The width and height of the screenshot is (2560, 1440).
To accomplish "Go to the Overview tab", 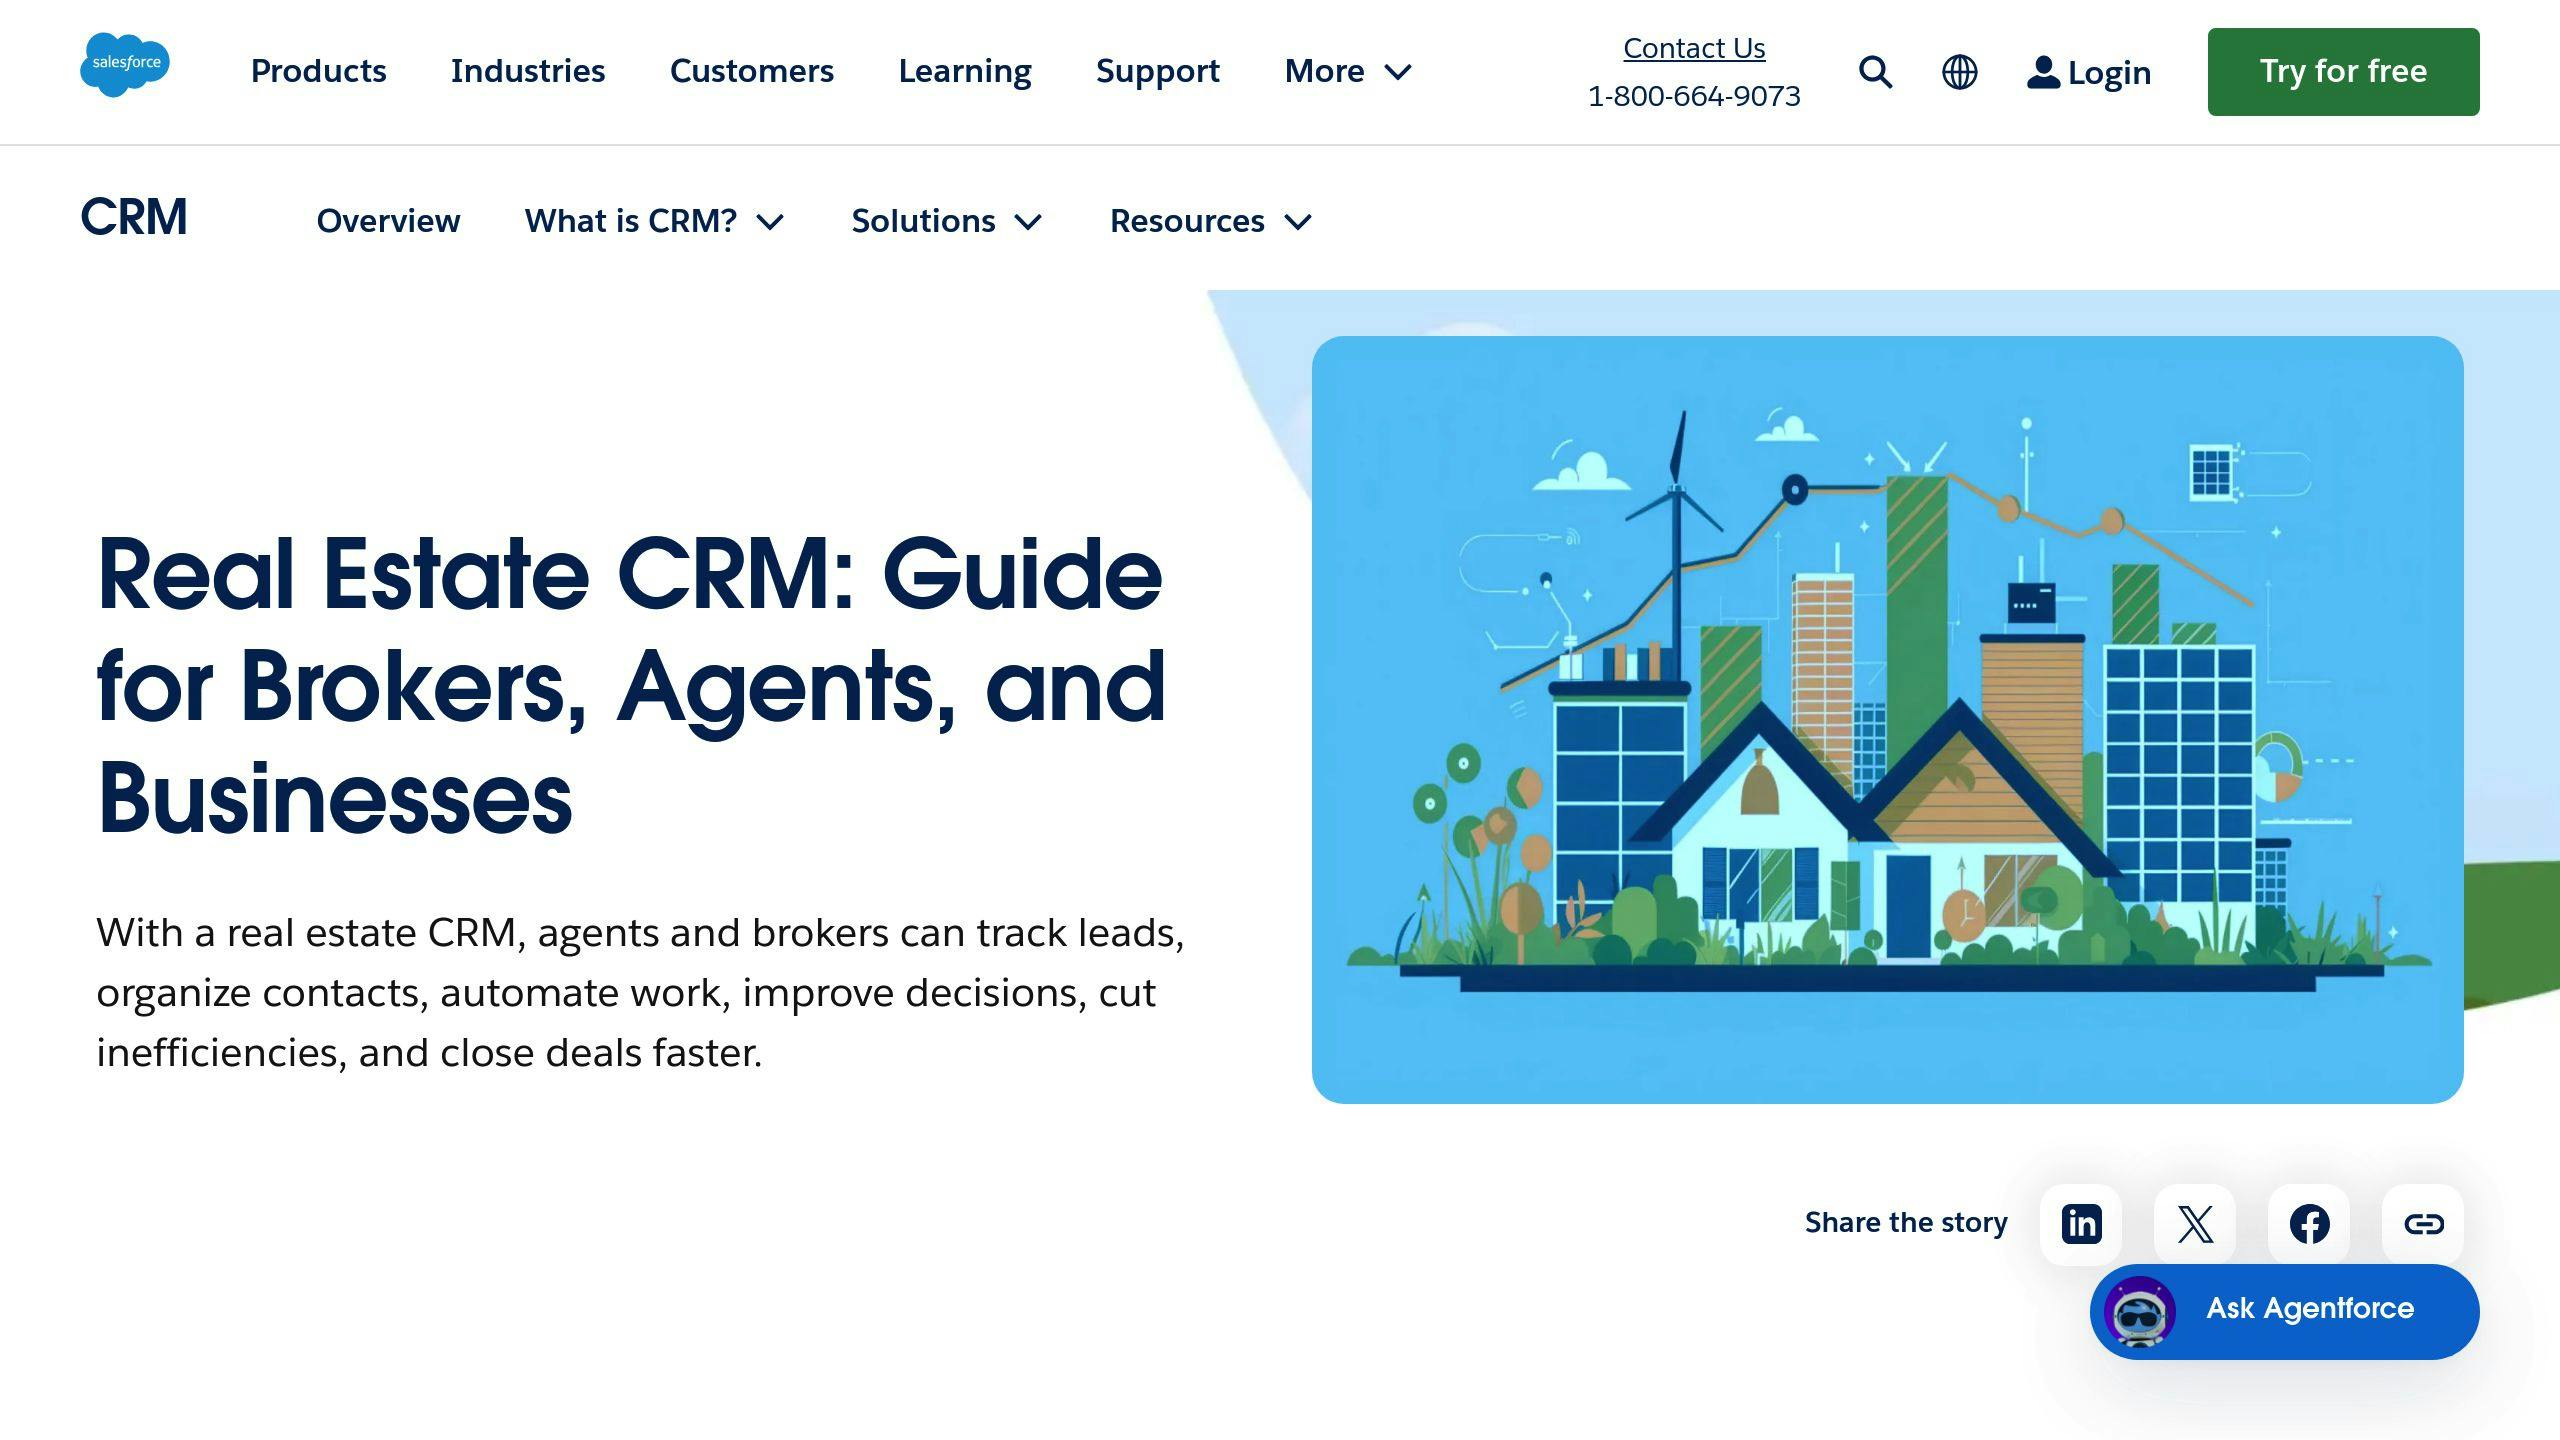I will point(388,221).
